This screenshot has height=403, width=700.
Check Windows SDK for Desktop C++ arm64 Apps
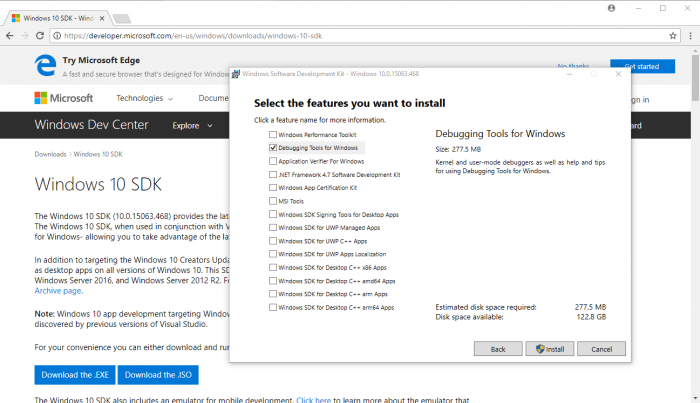tap(273, 307)
